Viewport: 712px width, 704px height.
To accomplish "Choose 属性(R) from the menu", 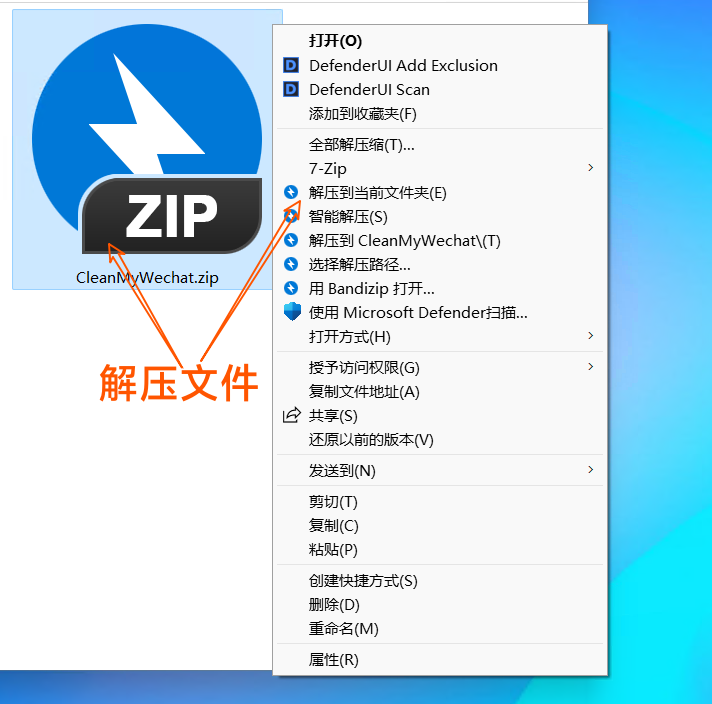I will (x=440, y=659).
